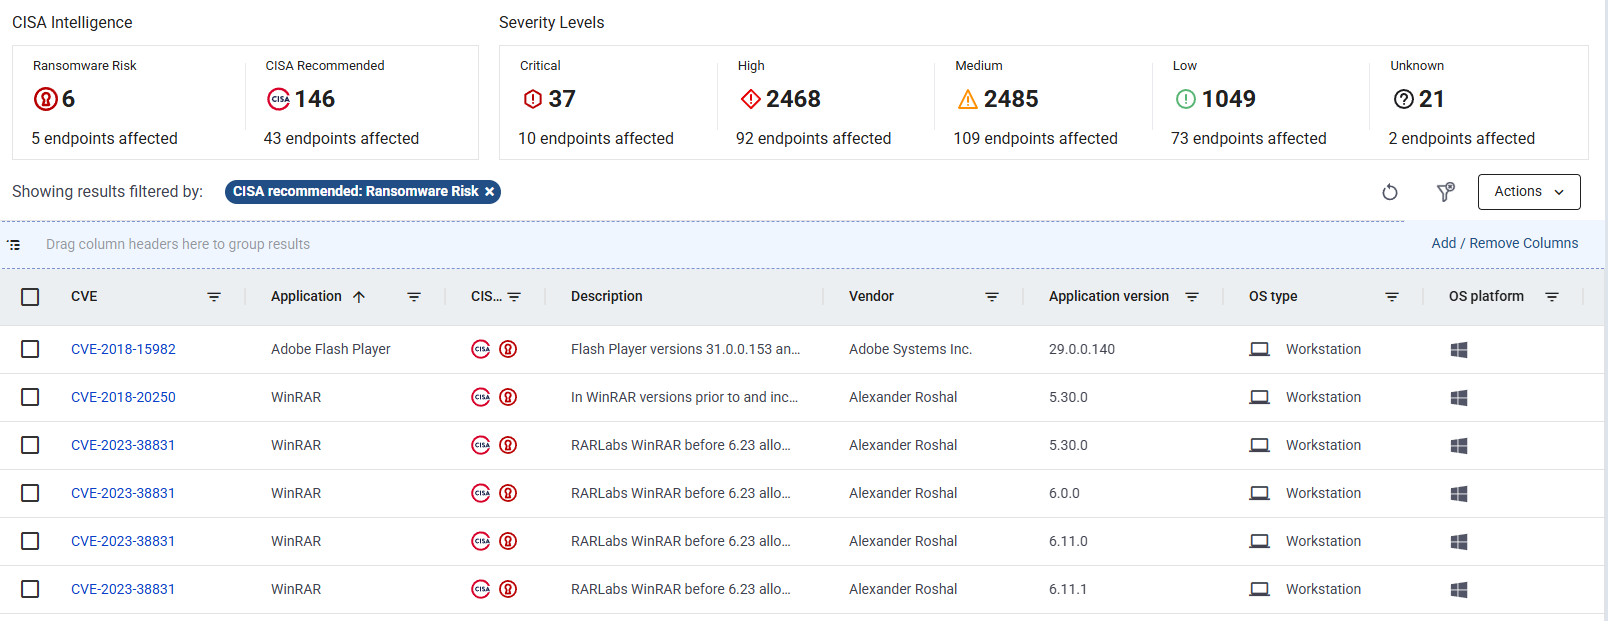Remove the CISA recommended: Ransomware Risk filter chip
Image resolution: width=1608 pixels, height=621 pixels.
tap(490, 192)
